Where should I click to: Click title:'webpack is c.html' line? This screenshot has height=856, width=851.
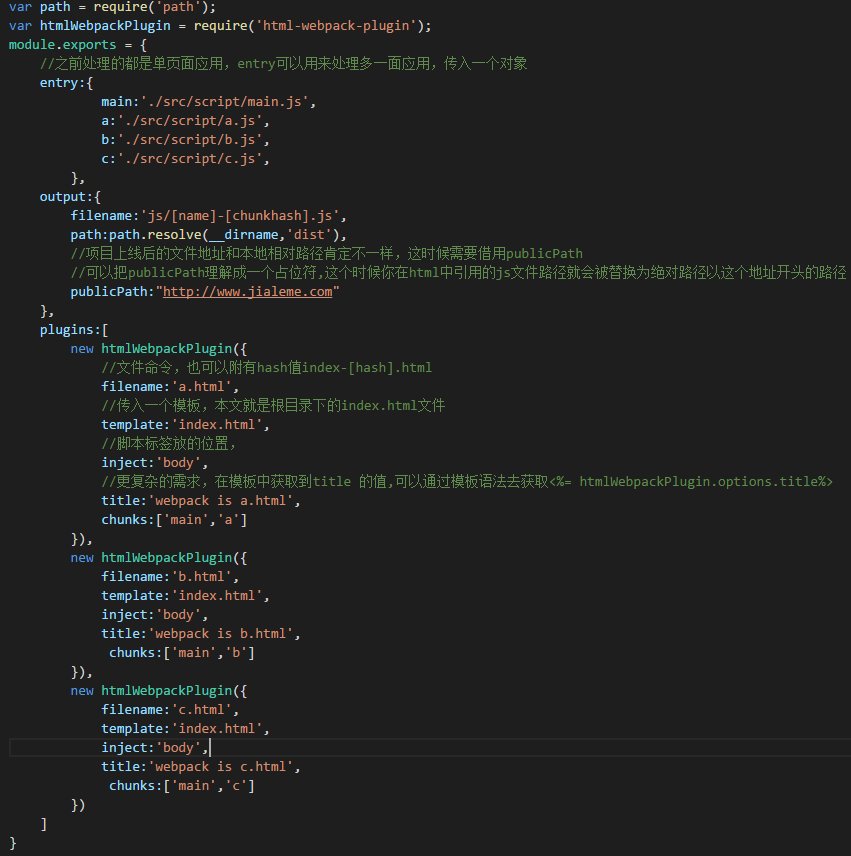(200, 766)
